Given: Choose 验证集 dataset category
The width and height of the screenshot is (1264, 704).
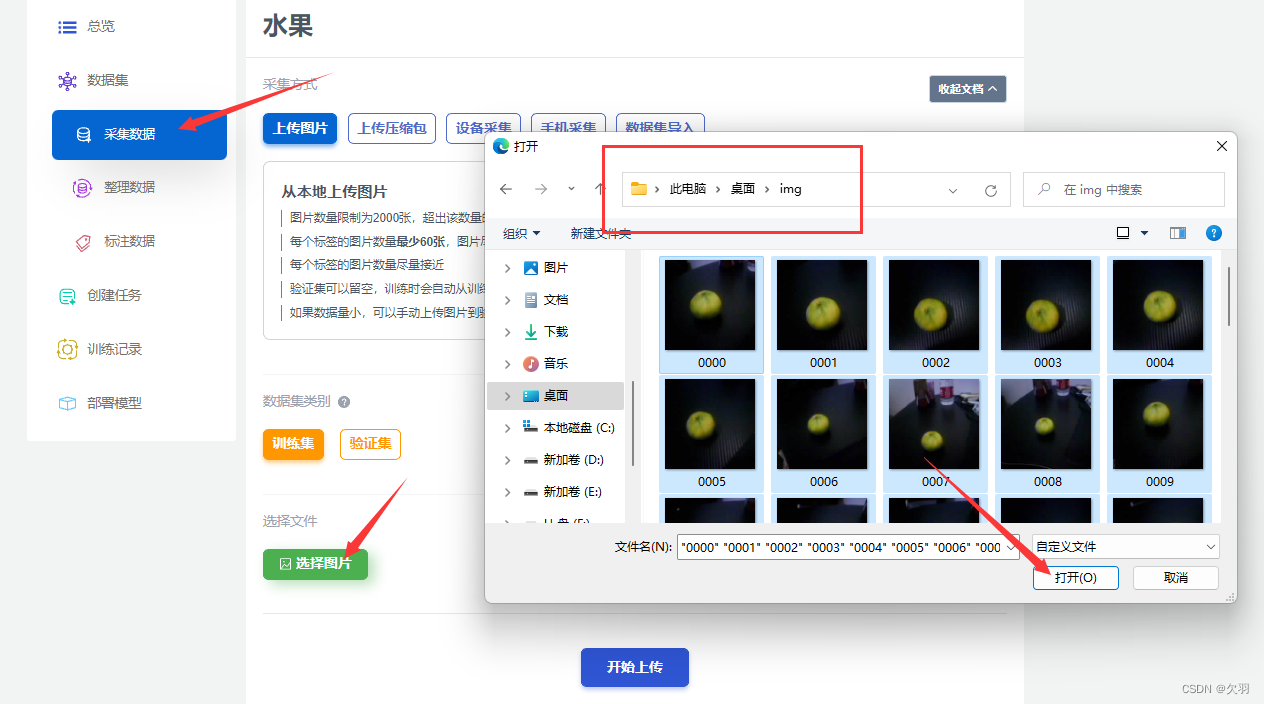Looking at the screenshot, I should pyautogui.click(x=370, y=443).
